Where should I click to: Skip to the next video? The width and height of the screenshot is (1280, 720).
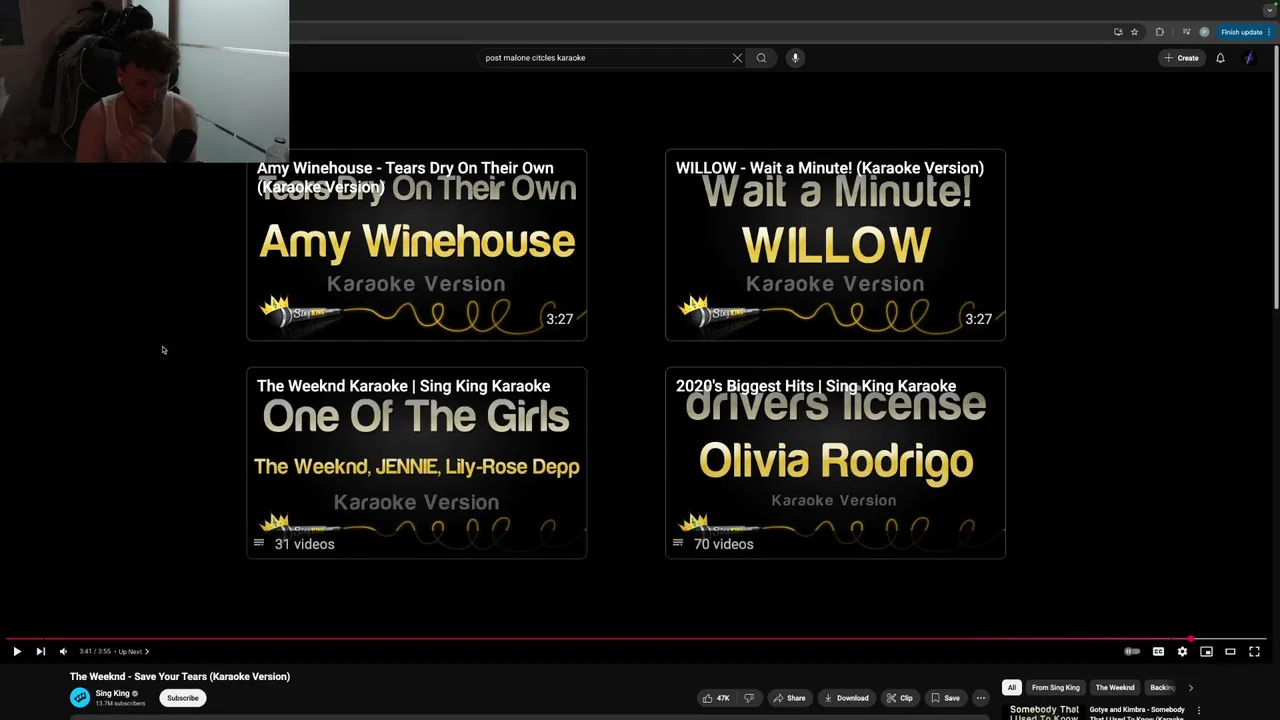pyautogui.click(x=41, y=651)
